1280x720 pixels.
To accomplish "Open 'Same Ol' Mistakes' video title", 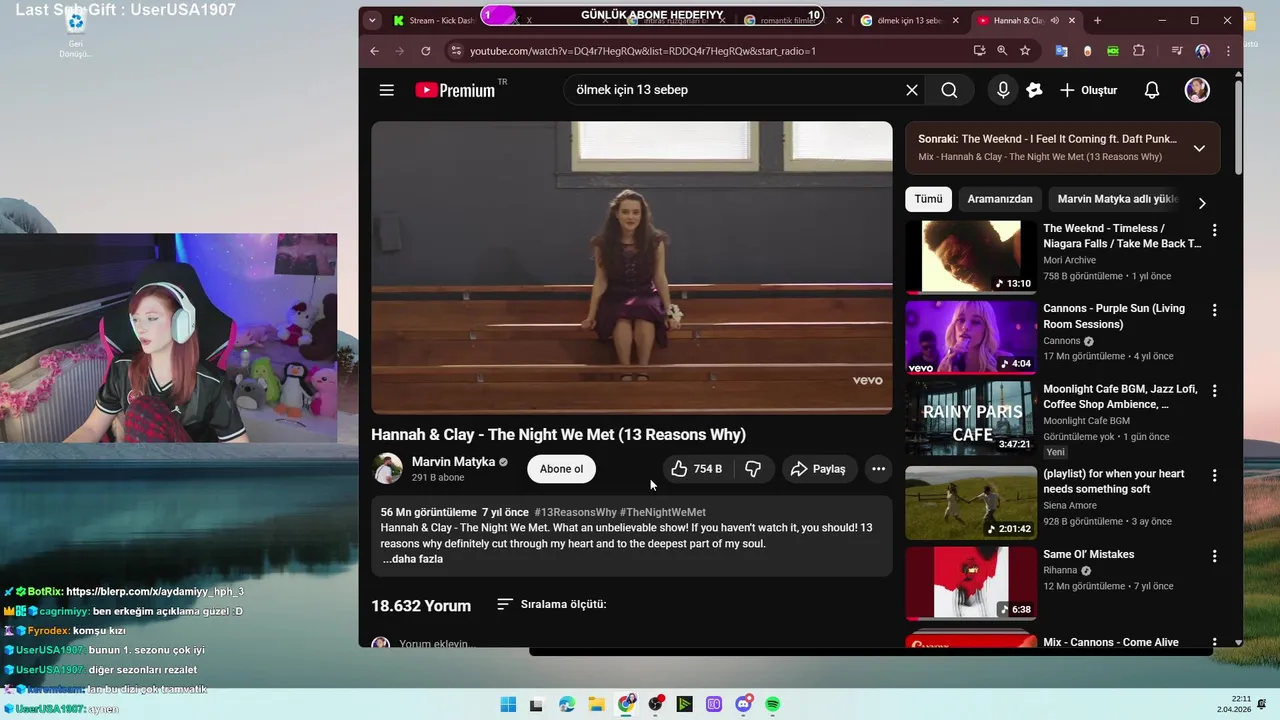I will click(1088, 554).
